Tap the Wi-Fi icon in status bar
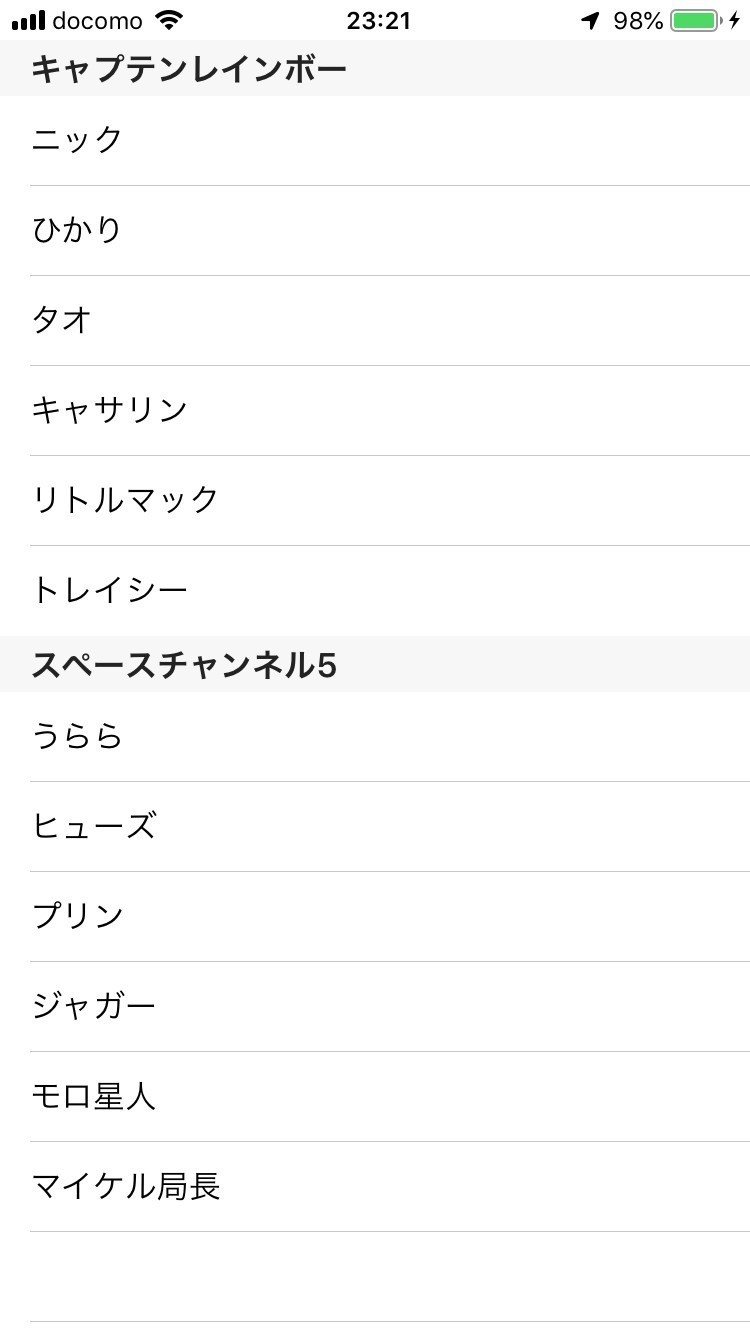 [x=170, y=20]
